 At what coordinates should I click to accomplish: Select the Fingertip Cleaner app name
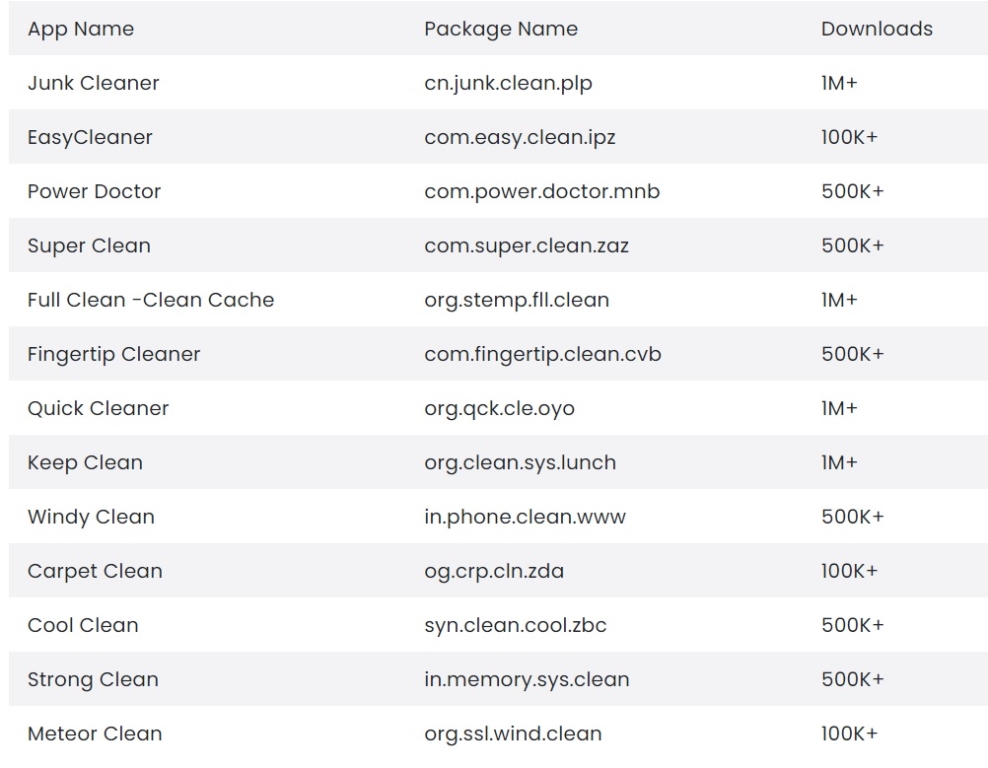click(113, 354)
